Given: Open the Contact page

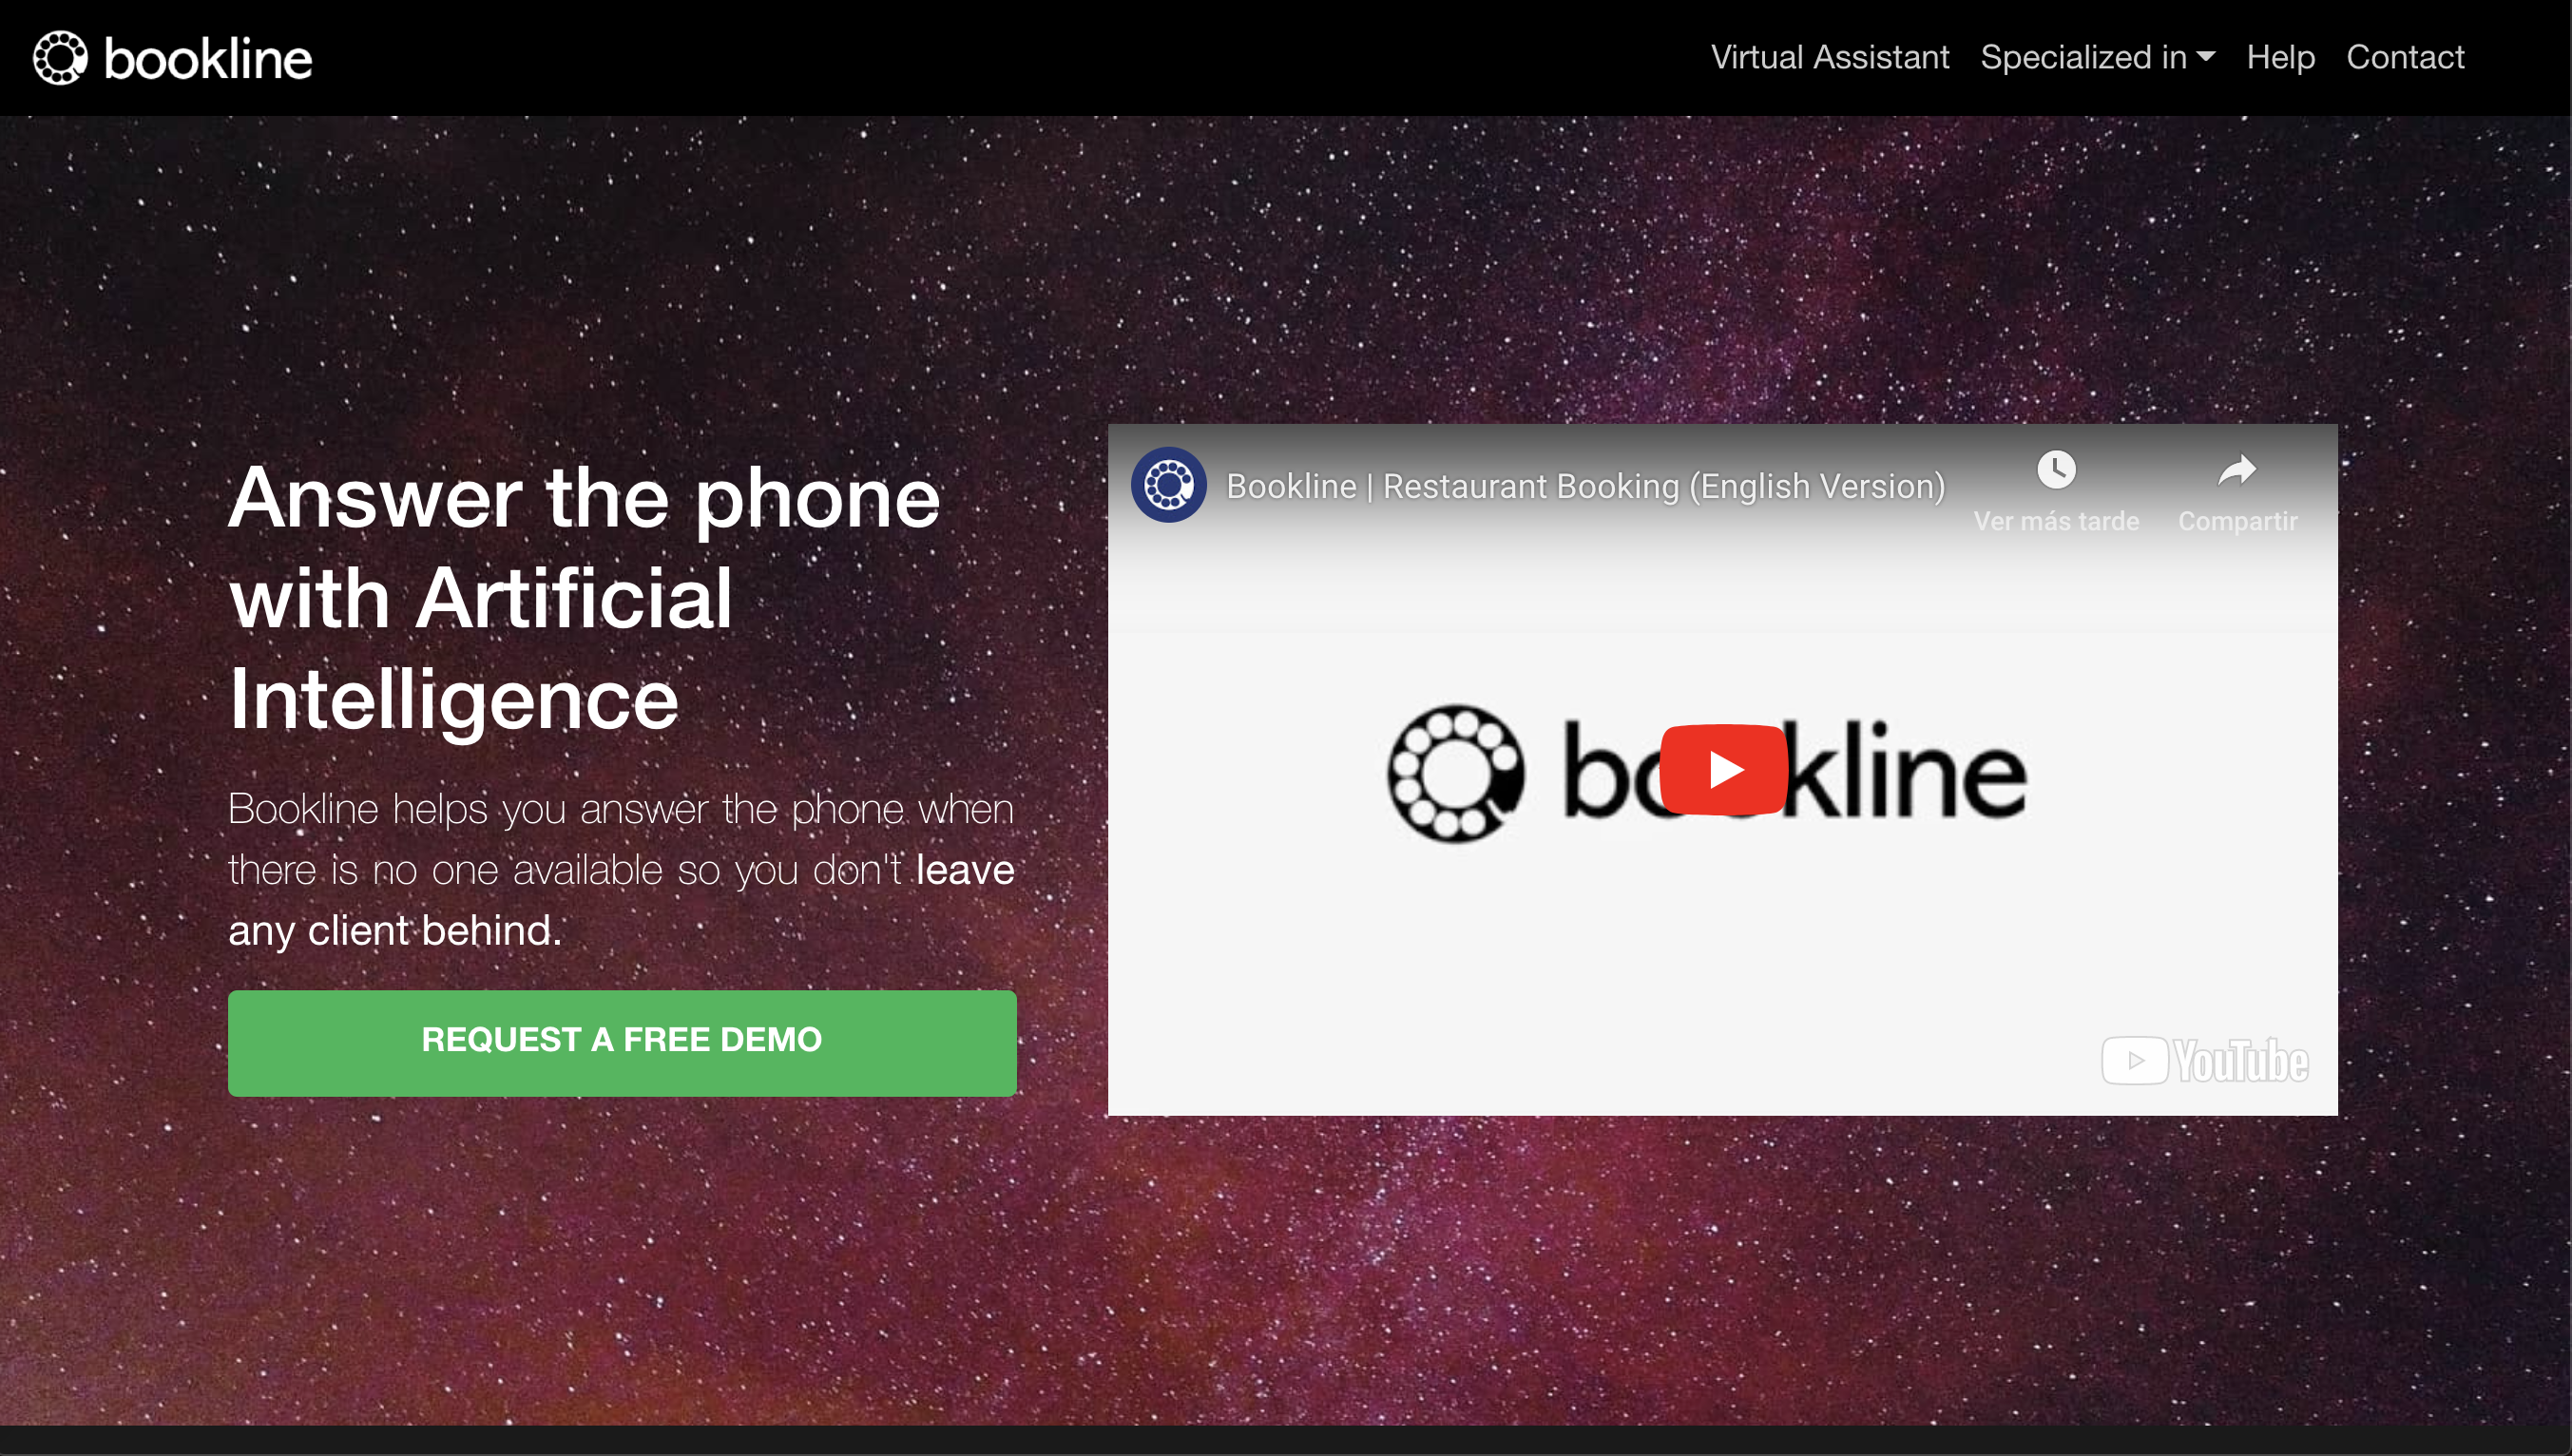Looking at the screenshot, I should tap(2405, 57).
